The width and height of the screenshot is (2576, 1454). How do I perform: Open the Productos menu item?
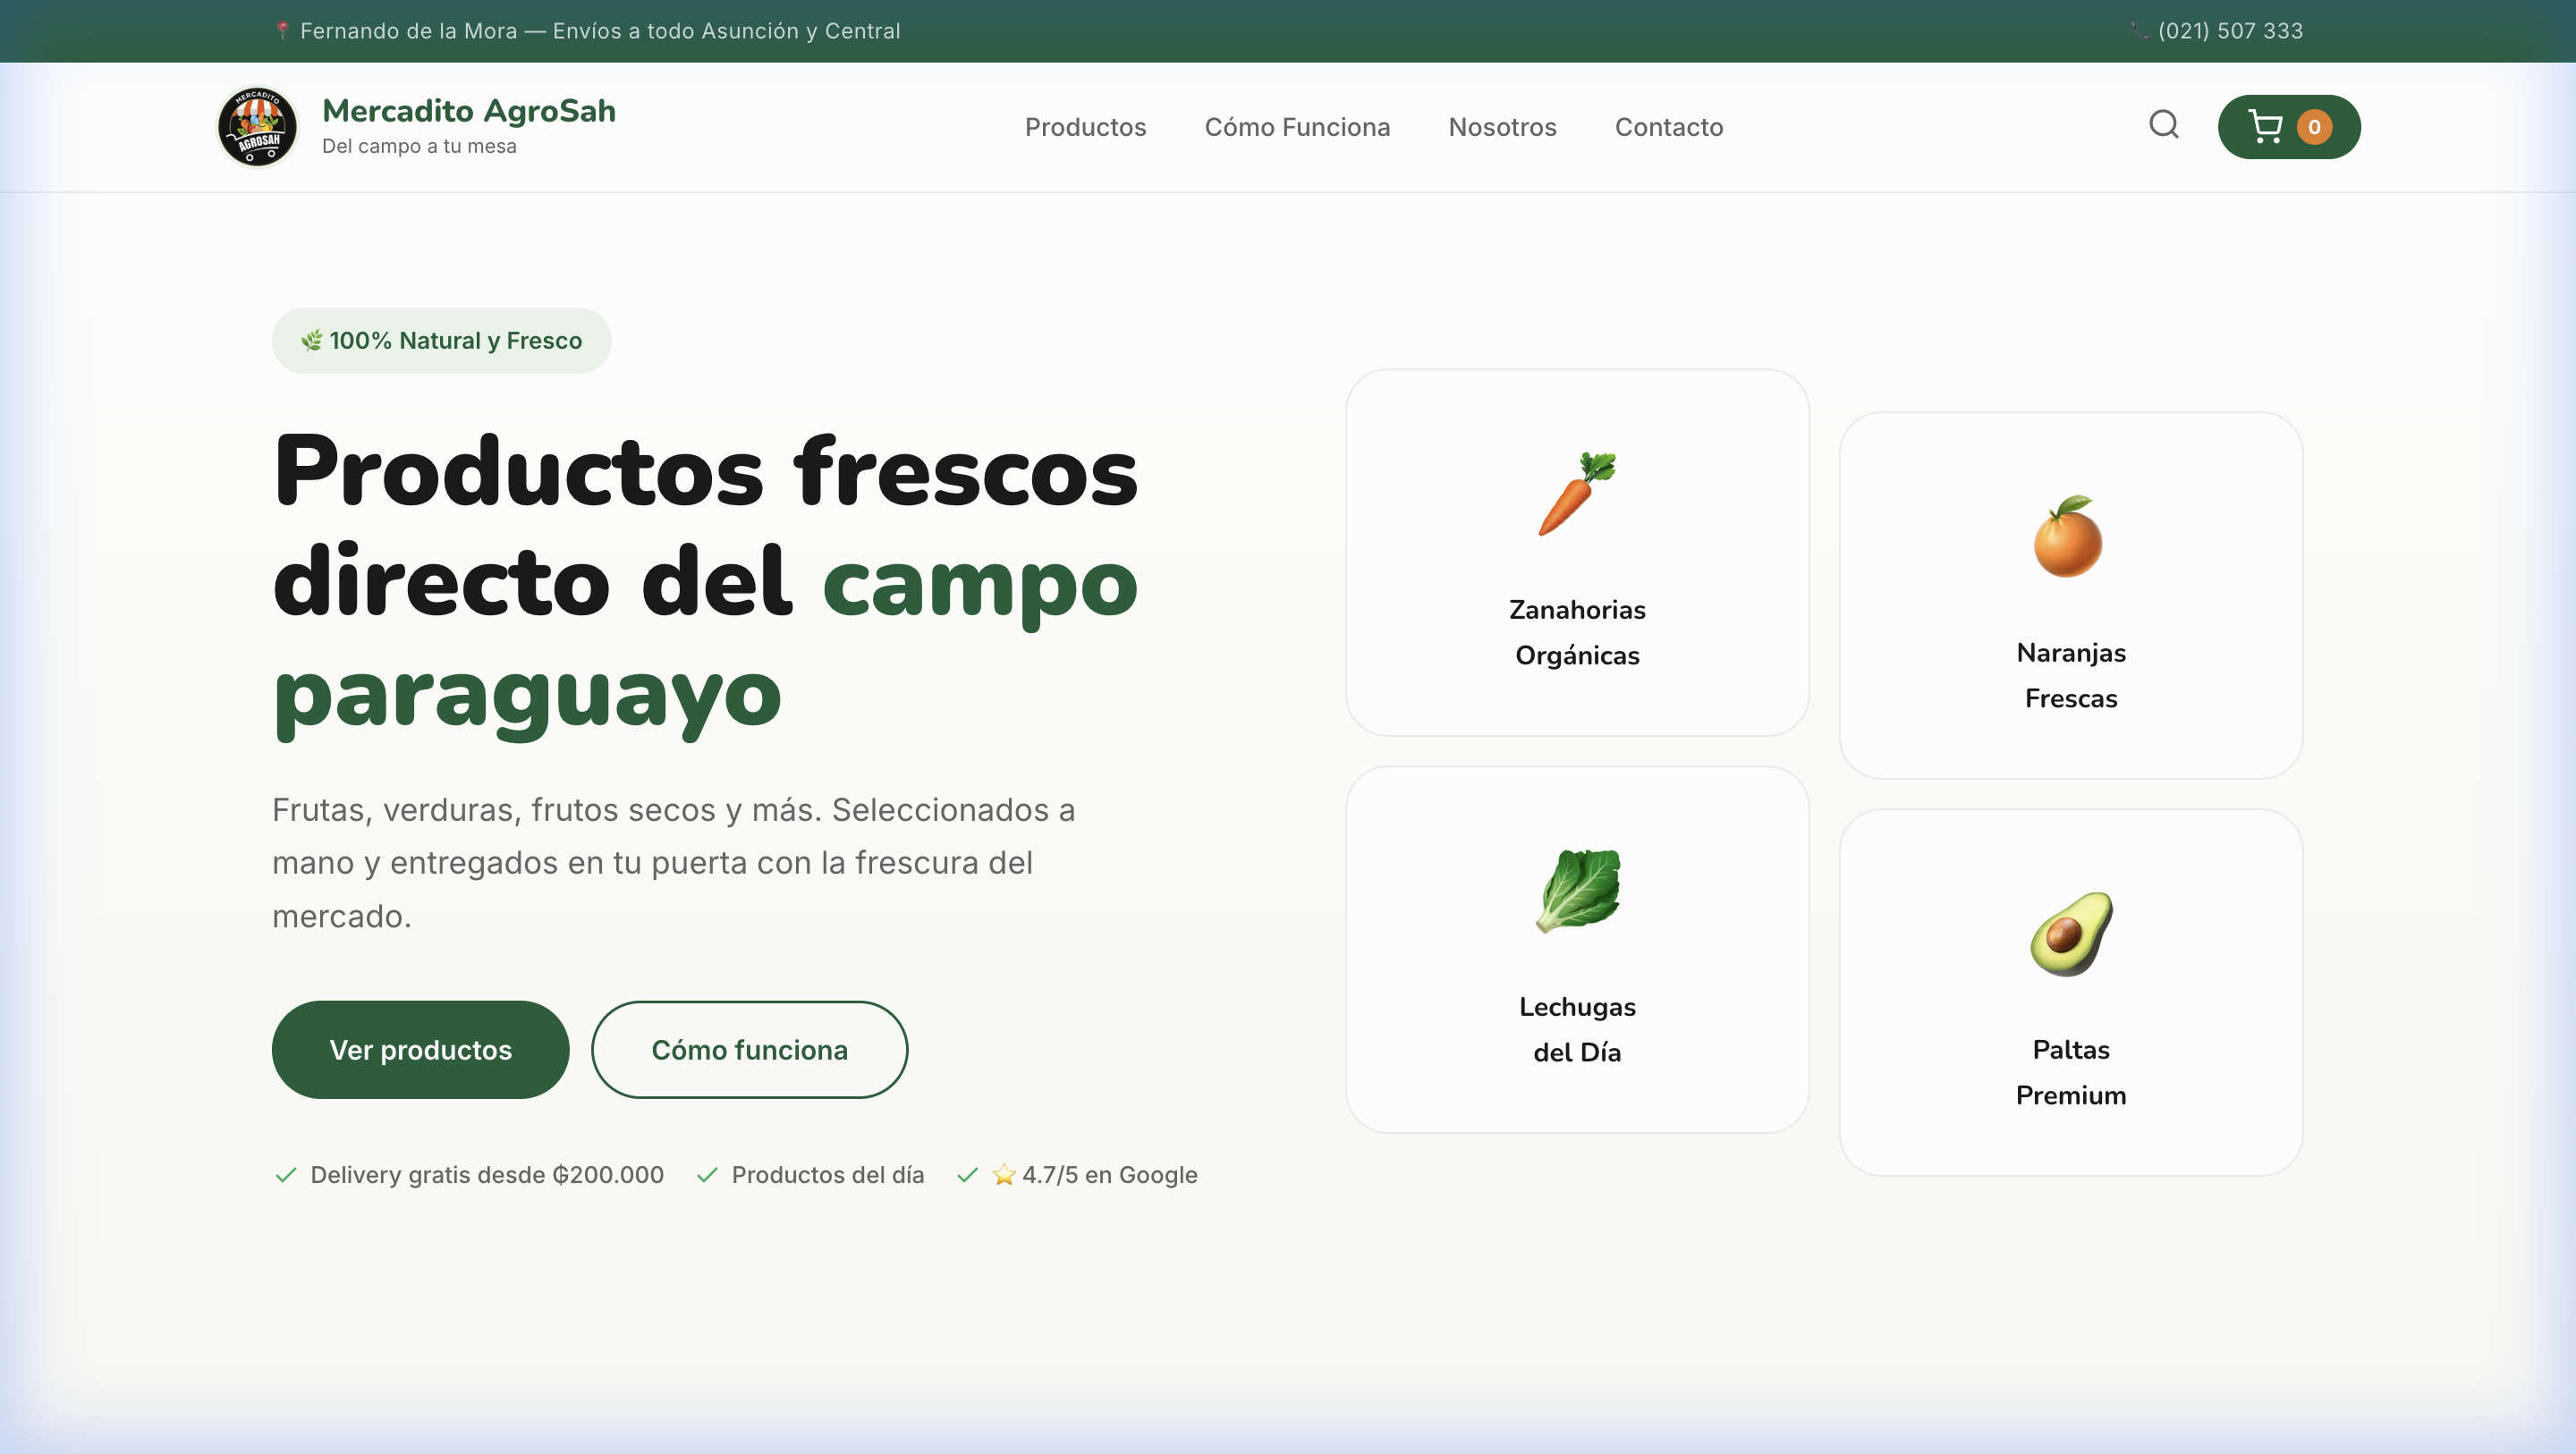tap(1085, 127)
